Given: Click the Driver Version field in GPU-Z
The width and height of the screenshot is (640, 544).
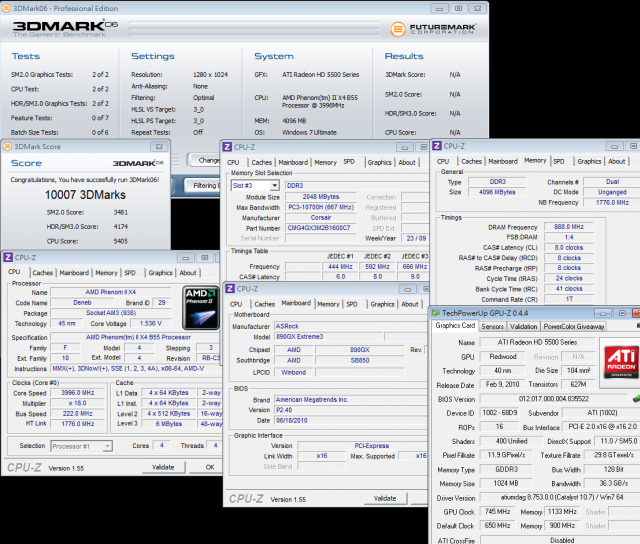Looking at the screenshot, I should [x=560, y=497].
